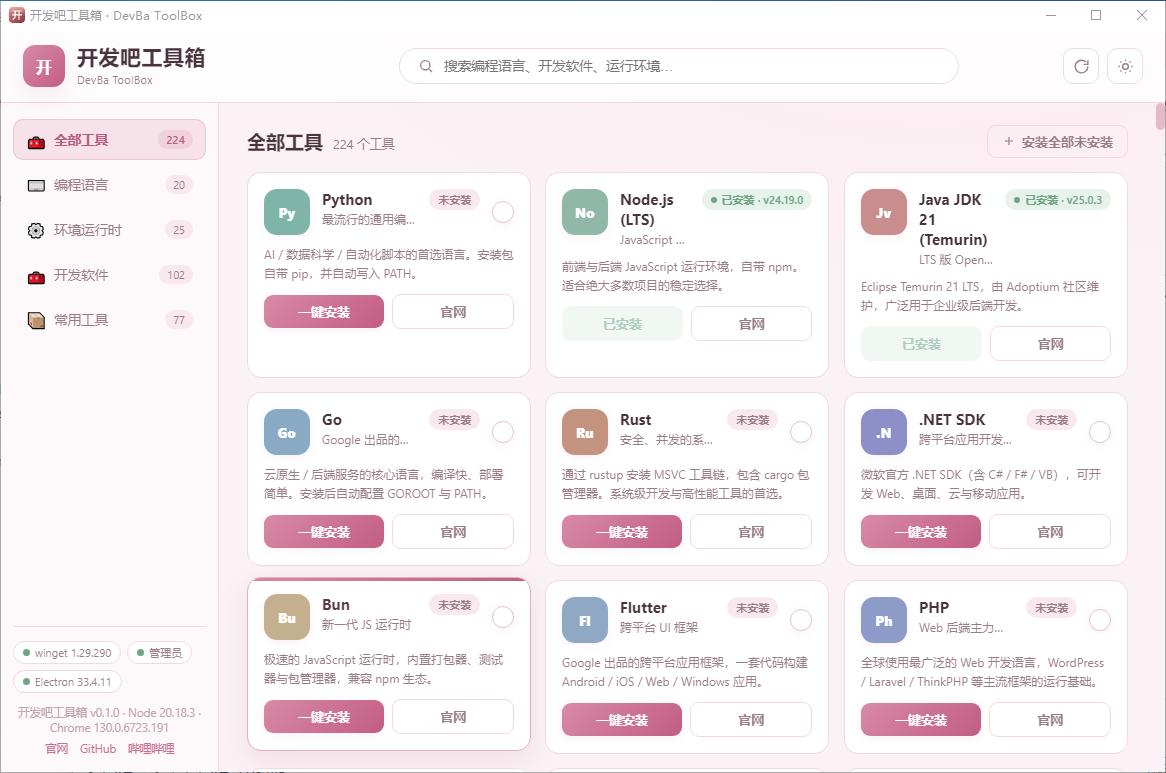Click the search magnifier icon

point(426,66)
